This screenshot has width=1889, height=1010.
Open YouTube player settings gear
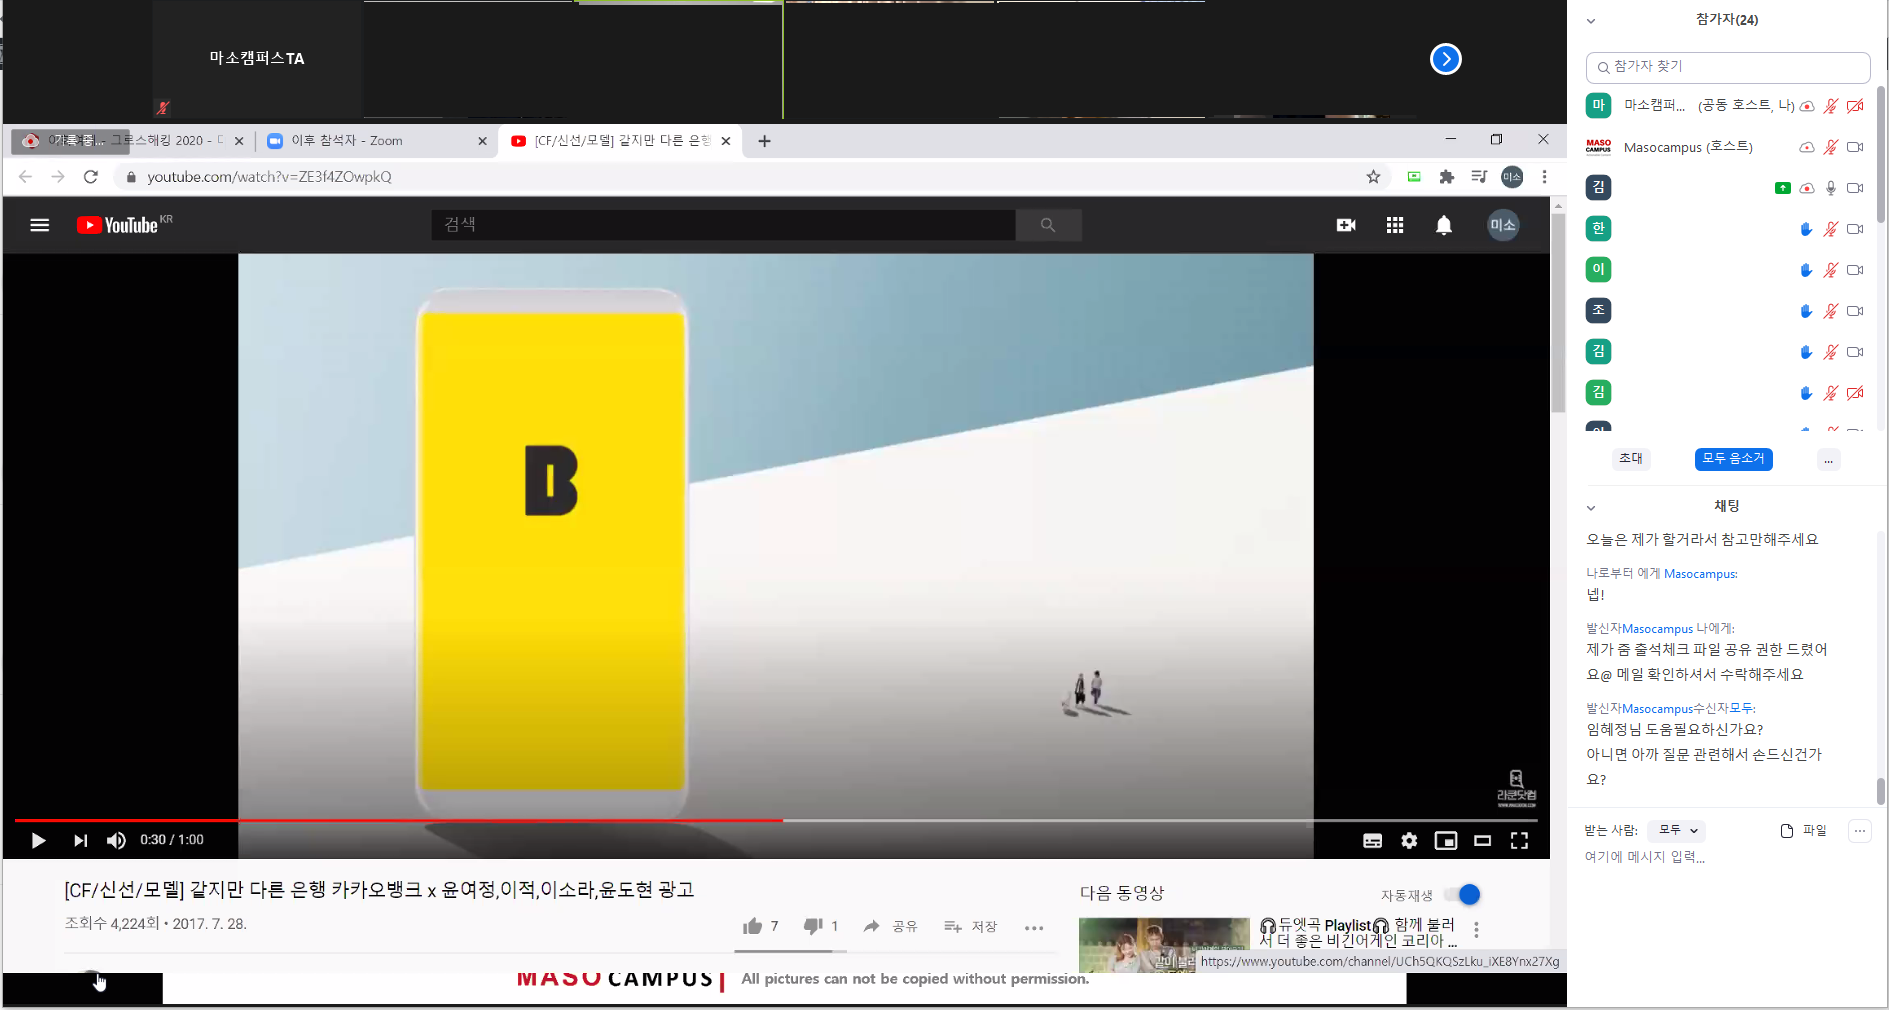point(1409,841)
